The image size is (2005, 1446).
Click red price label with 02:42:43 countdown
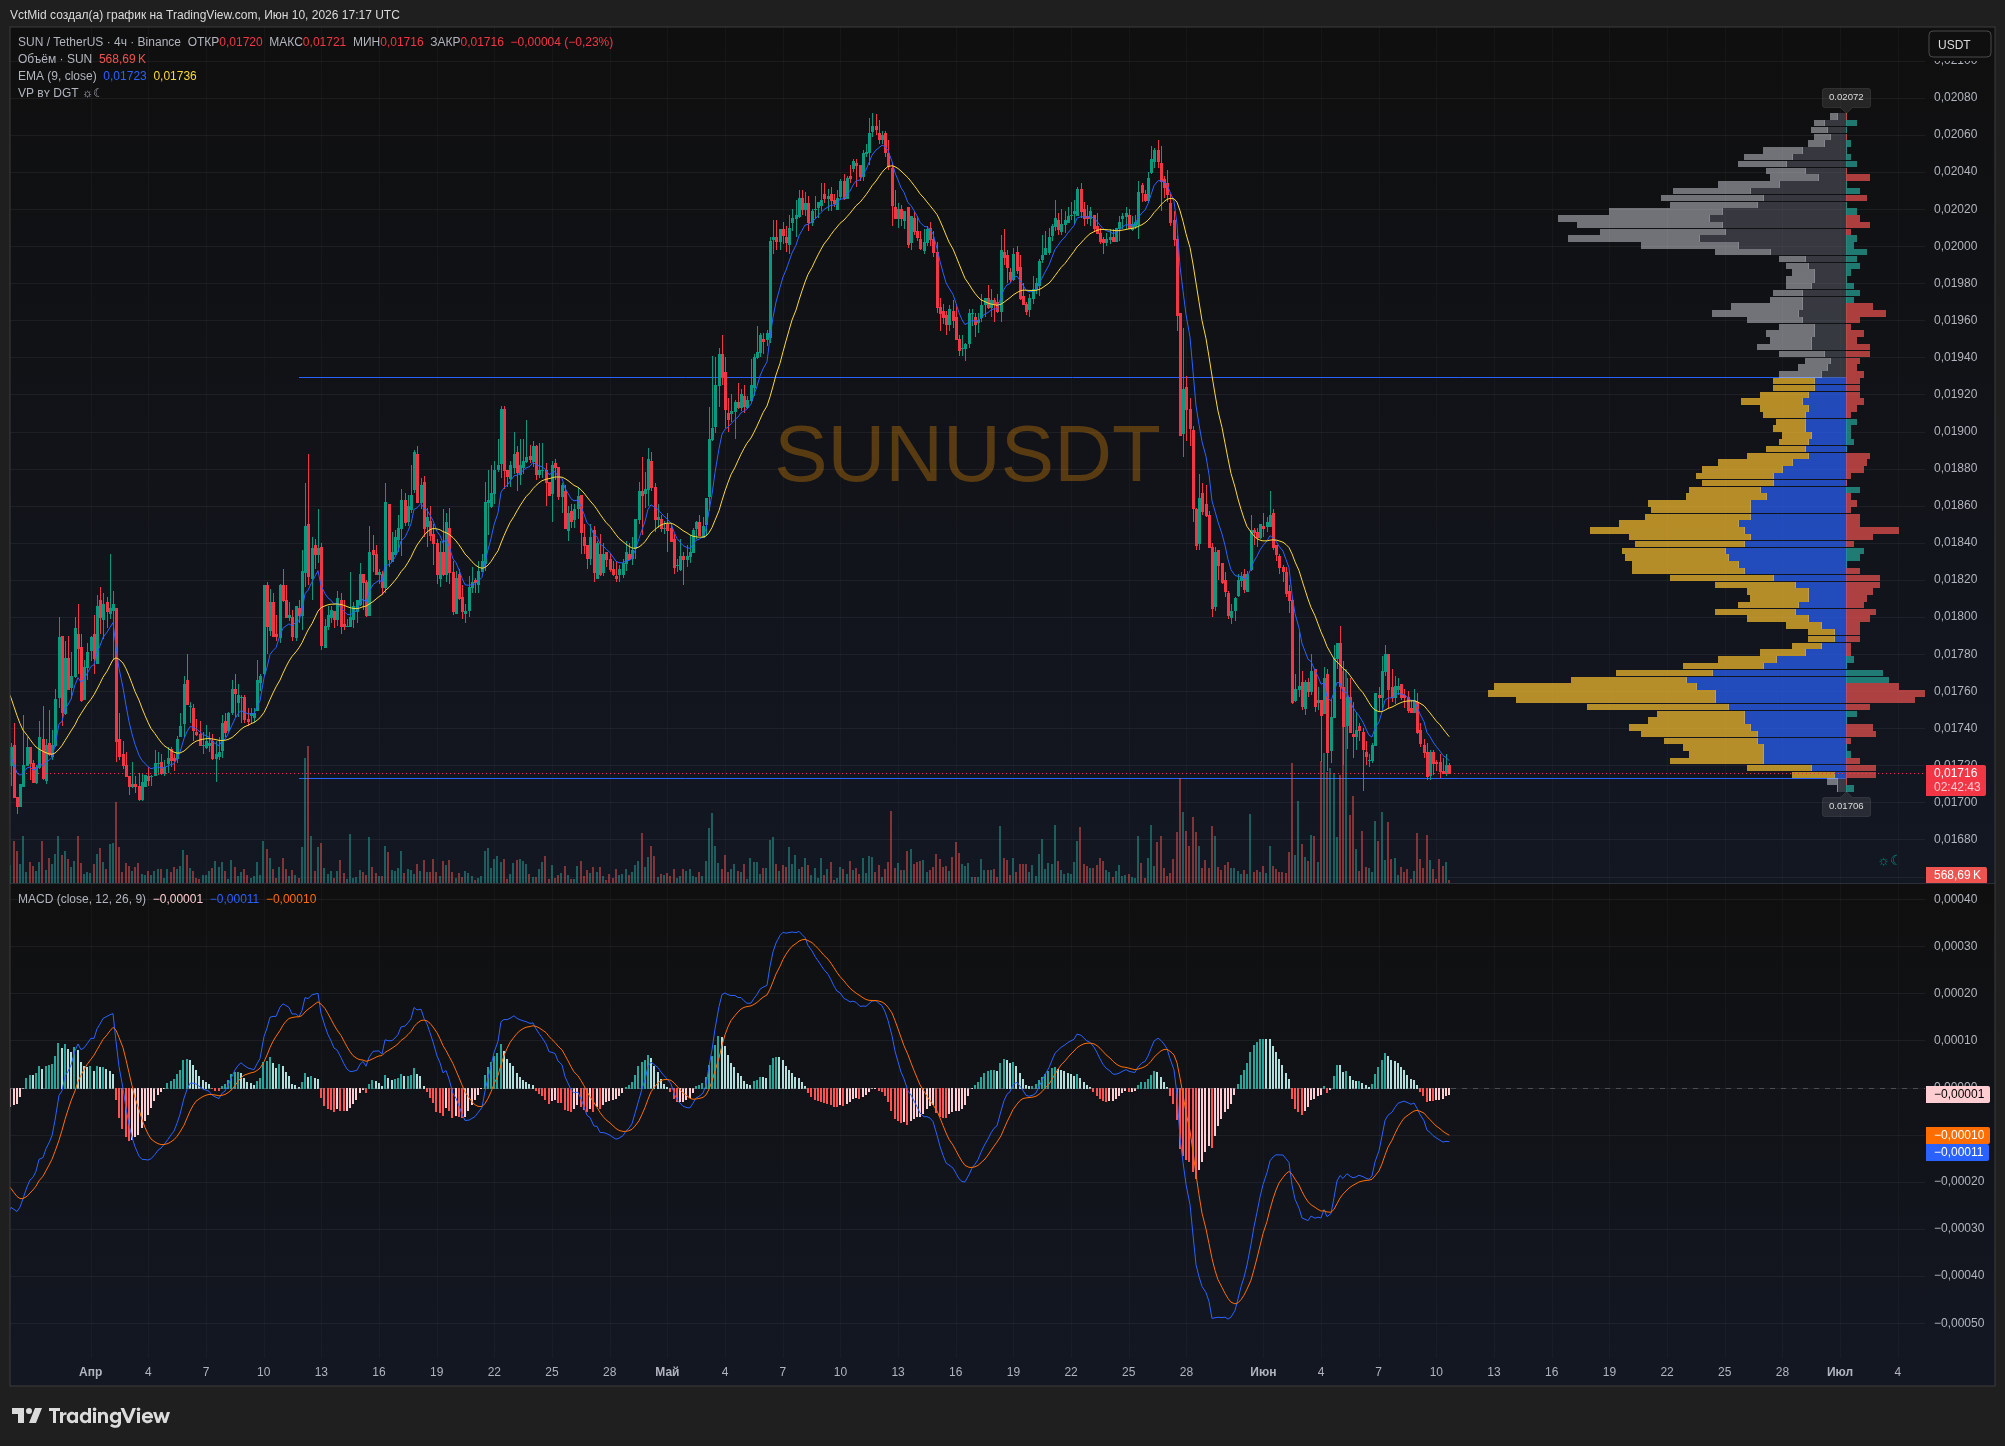coord(1956,780)
